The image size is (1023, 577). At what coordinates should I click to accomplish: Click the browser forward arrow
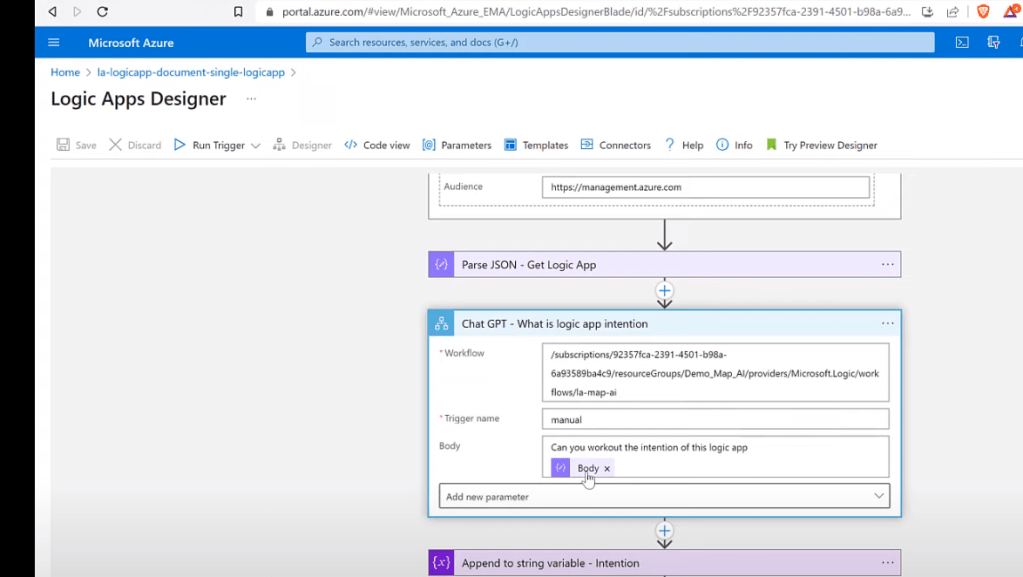(77, 11)
